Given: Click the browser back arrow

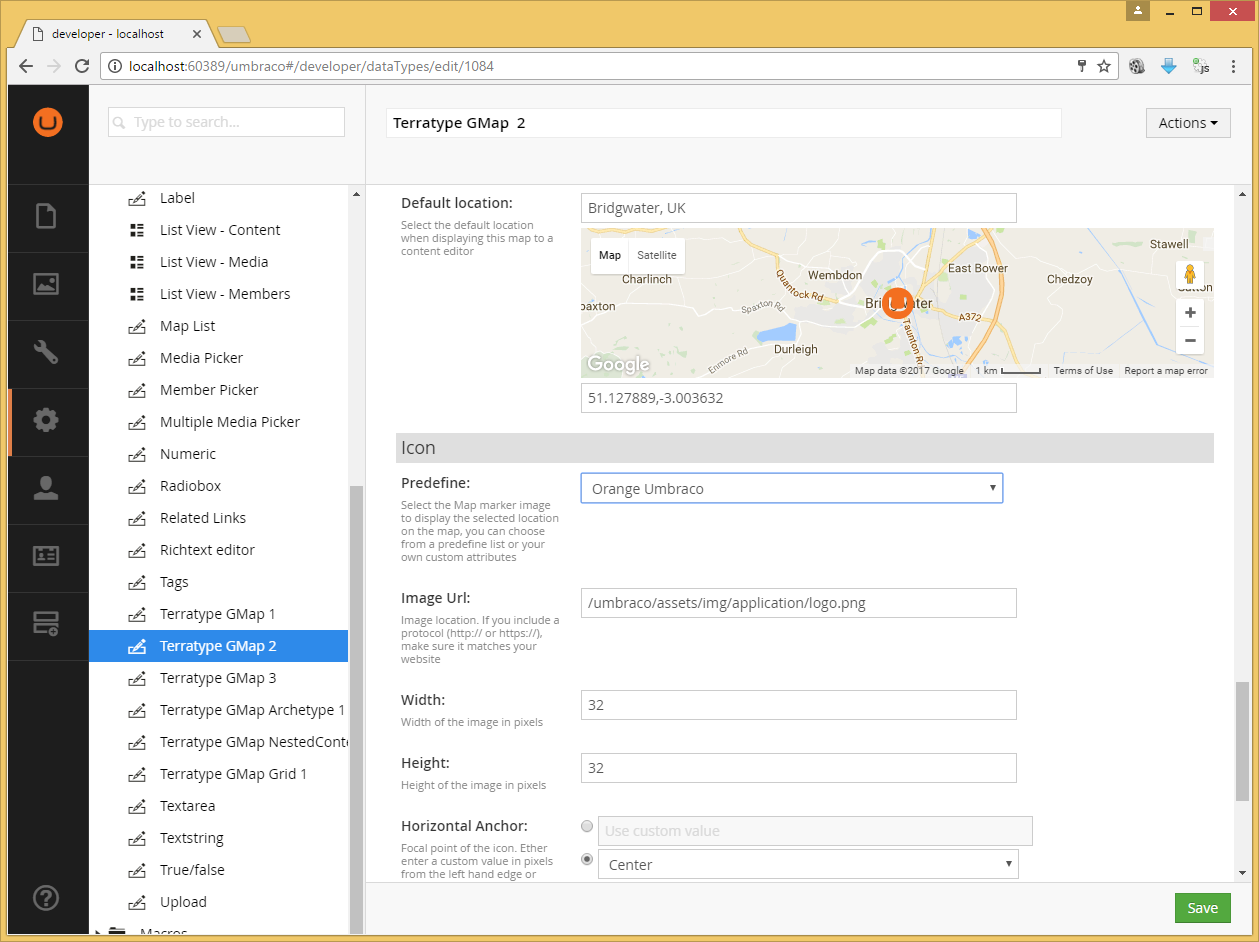Looking at the screenshot, I should tap(26, 66).
